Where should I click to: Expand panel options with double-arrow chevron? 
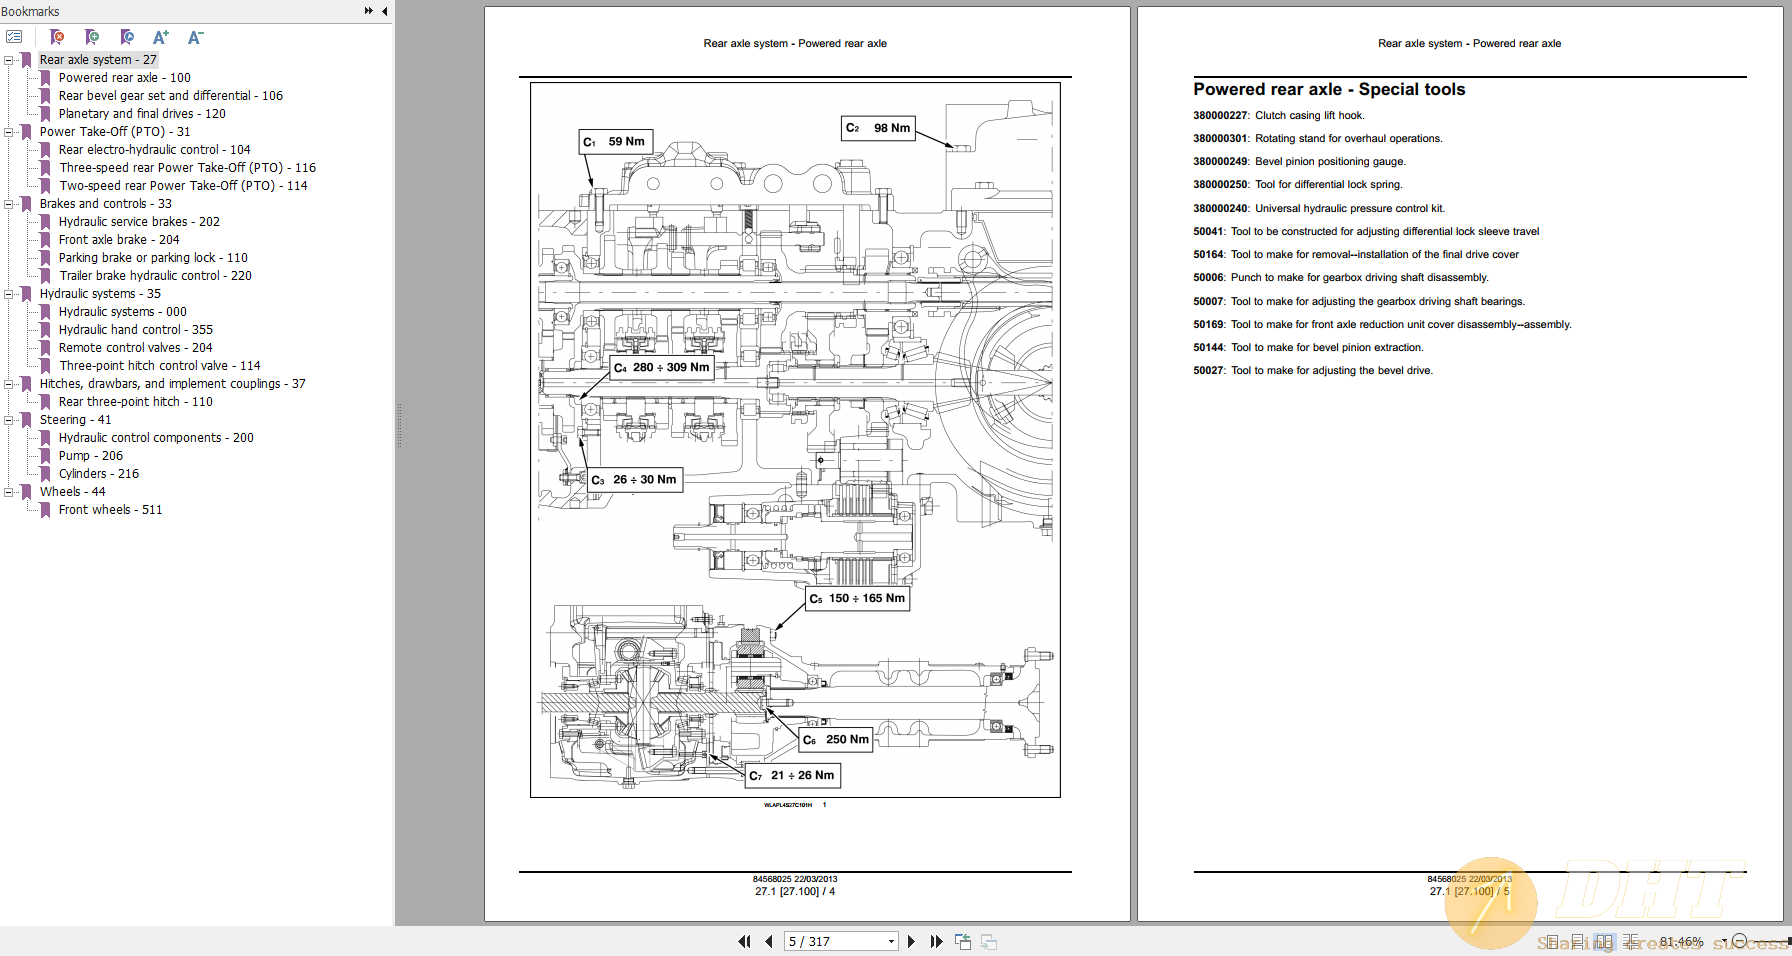pyautogui.click(x=368, y=11)
